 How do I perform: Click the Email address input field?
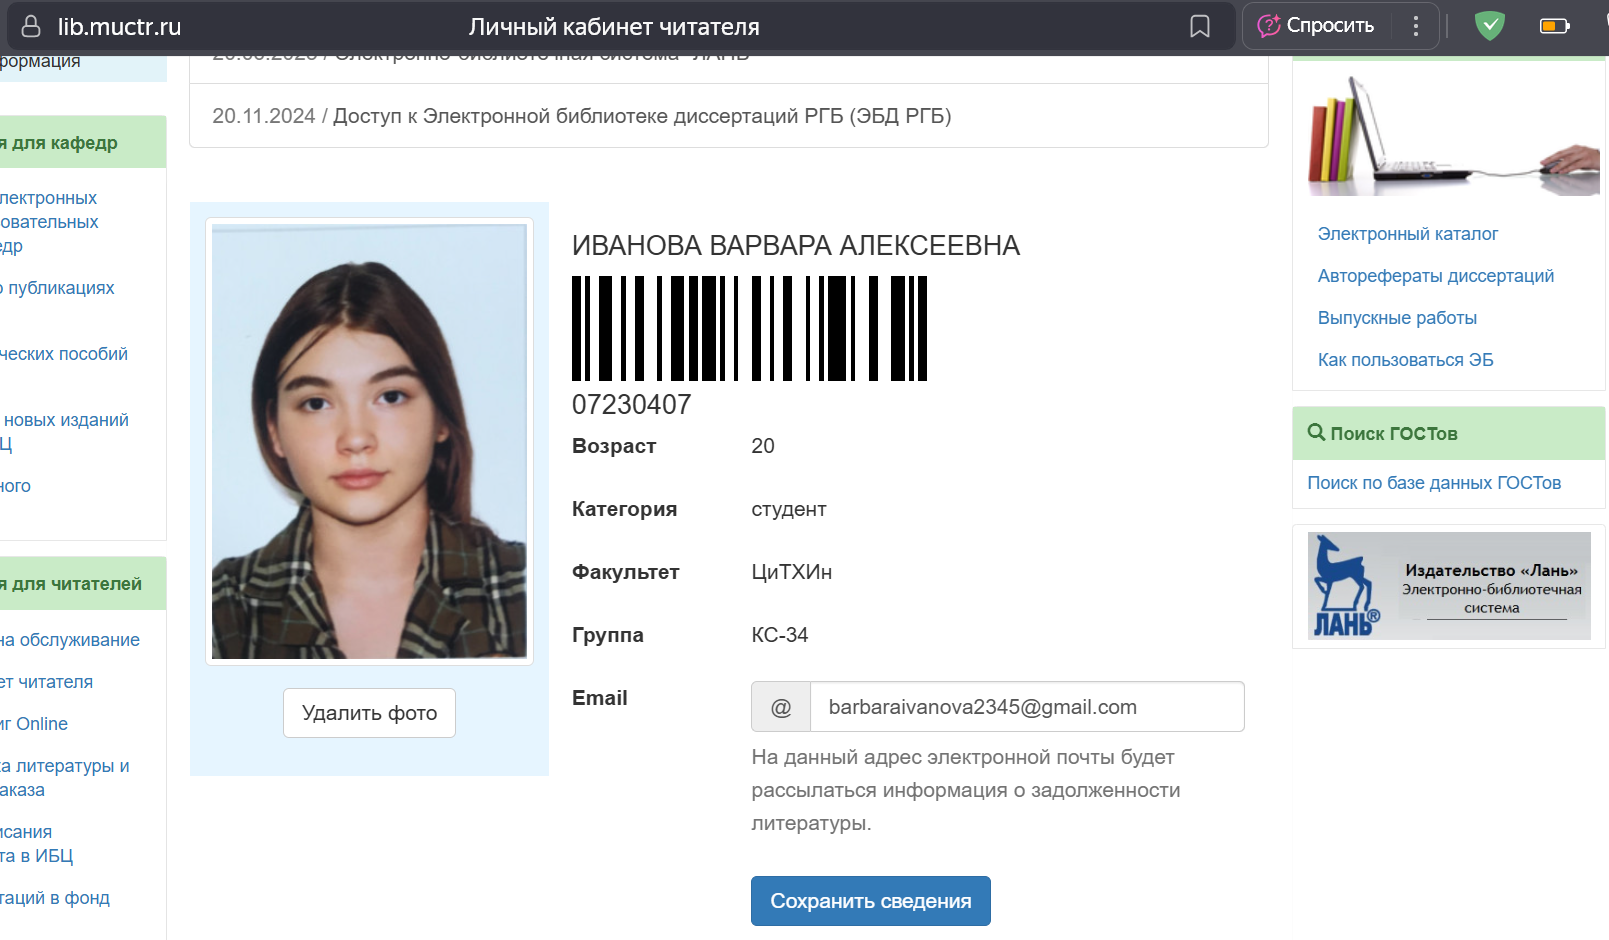(1026, 707)
